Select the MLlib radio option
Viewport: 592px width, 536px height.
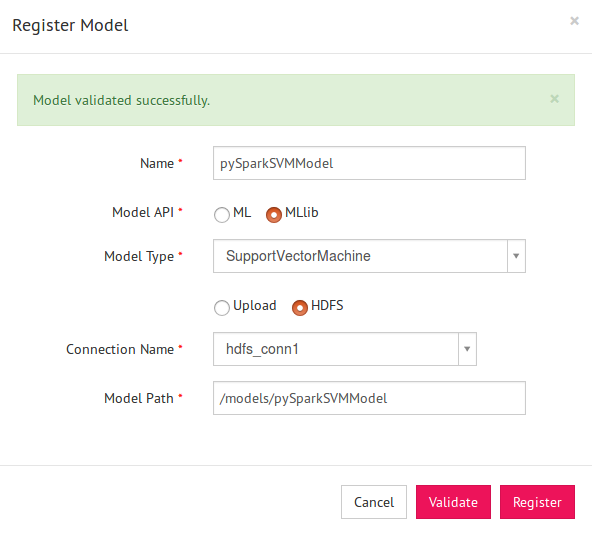(274, 215)
